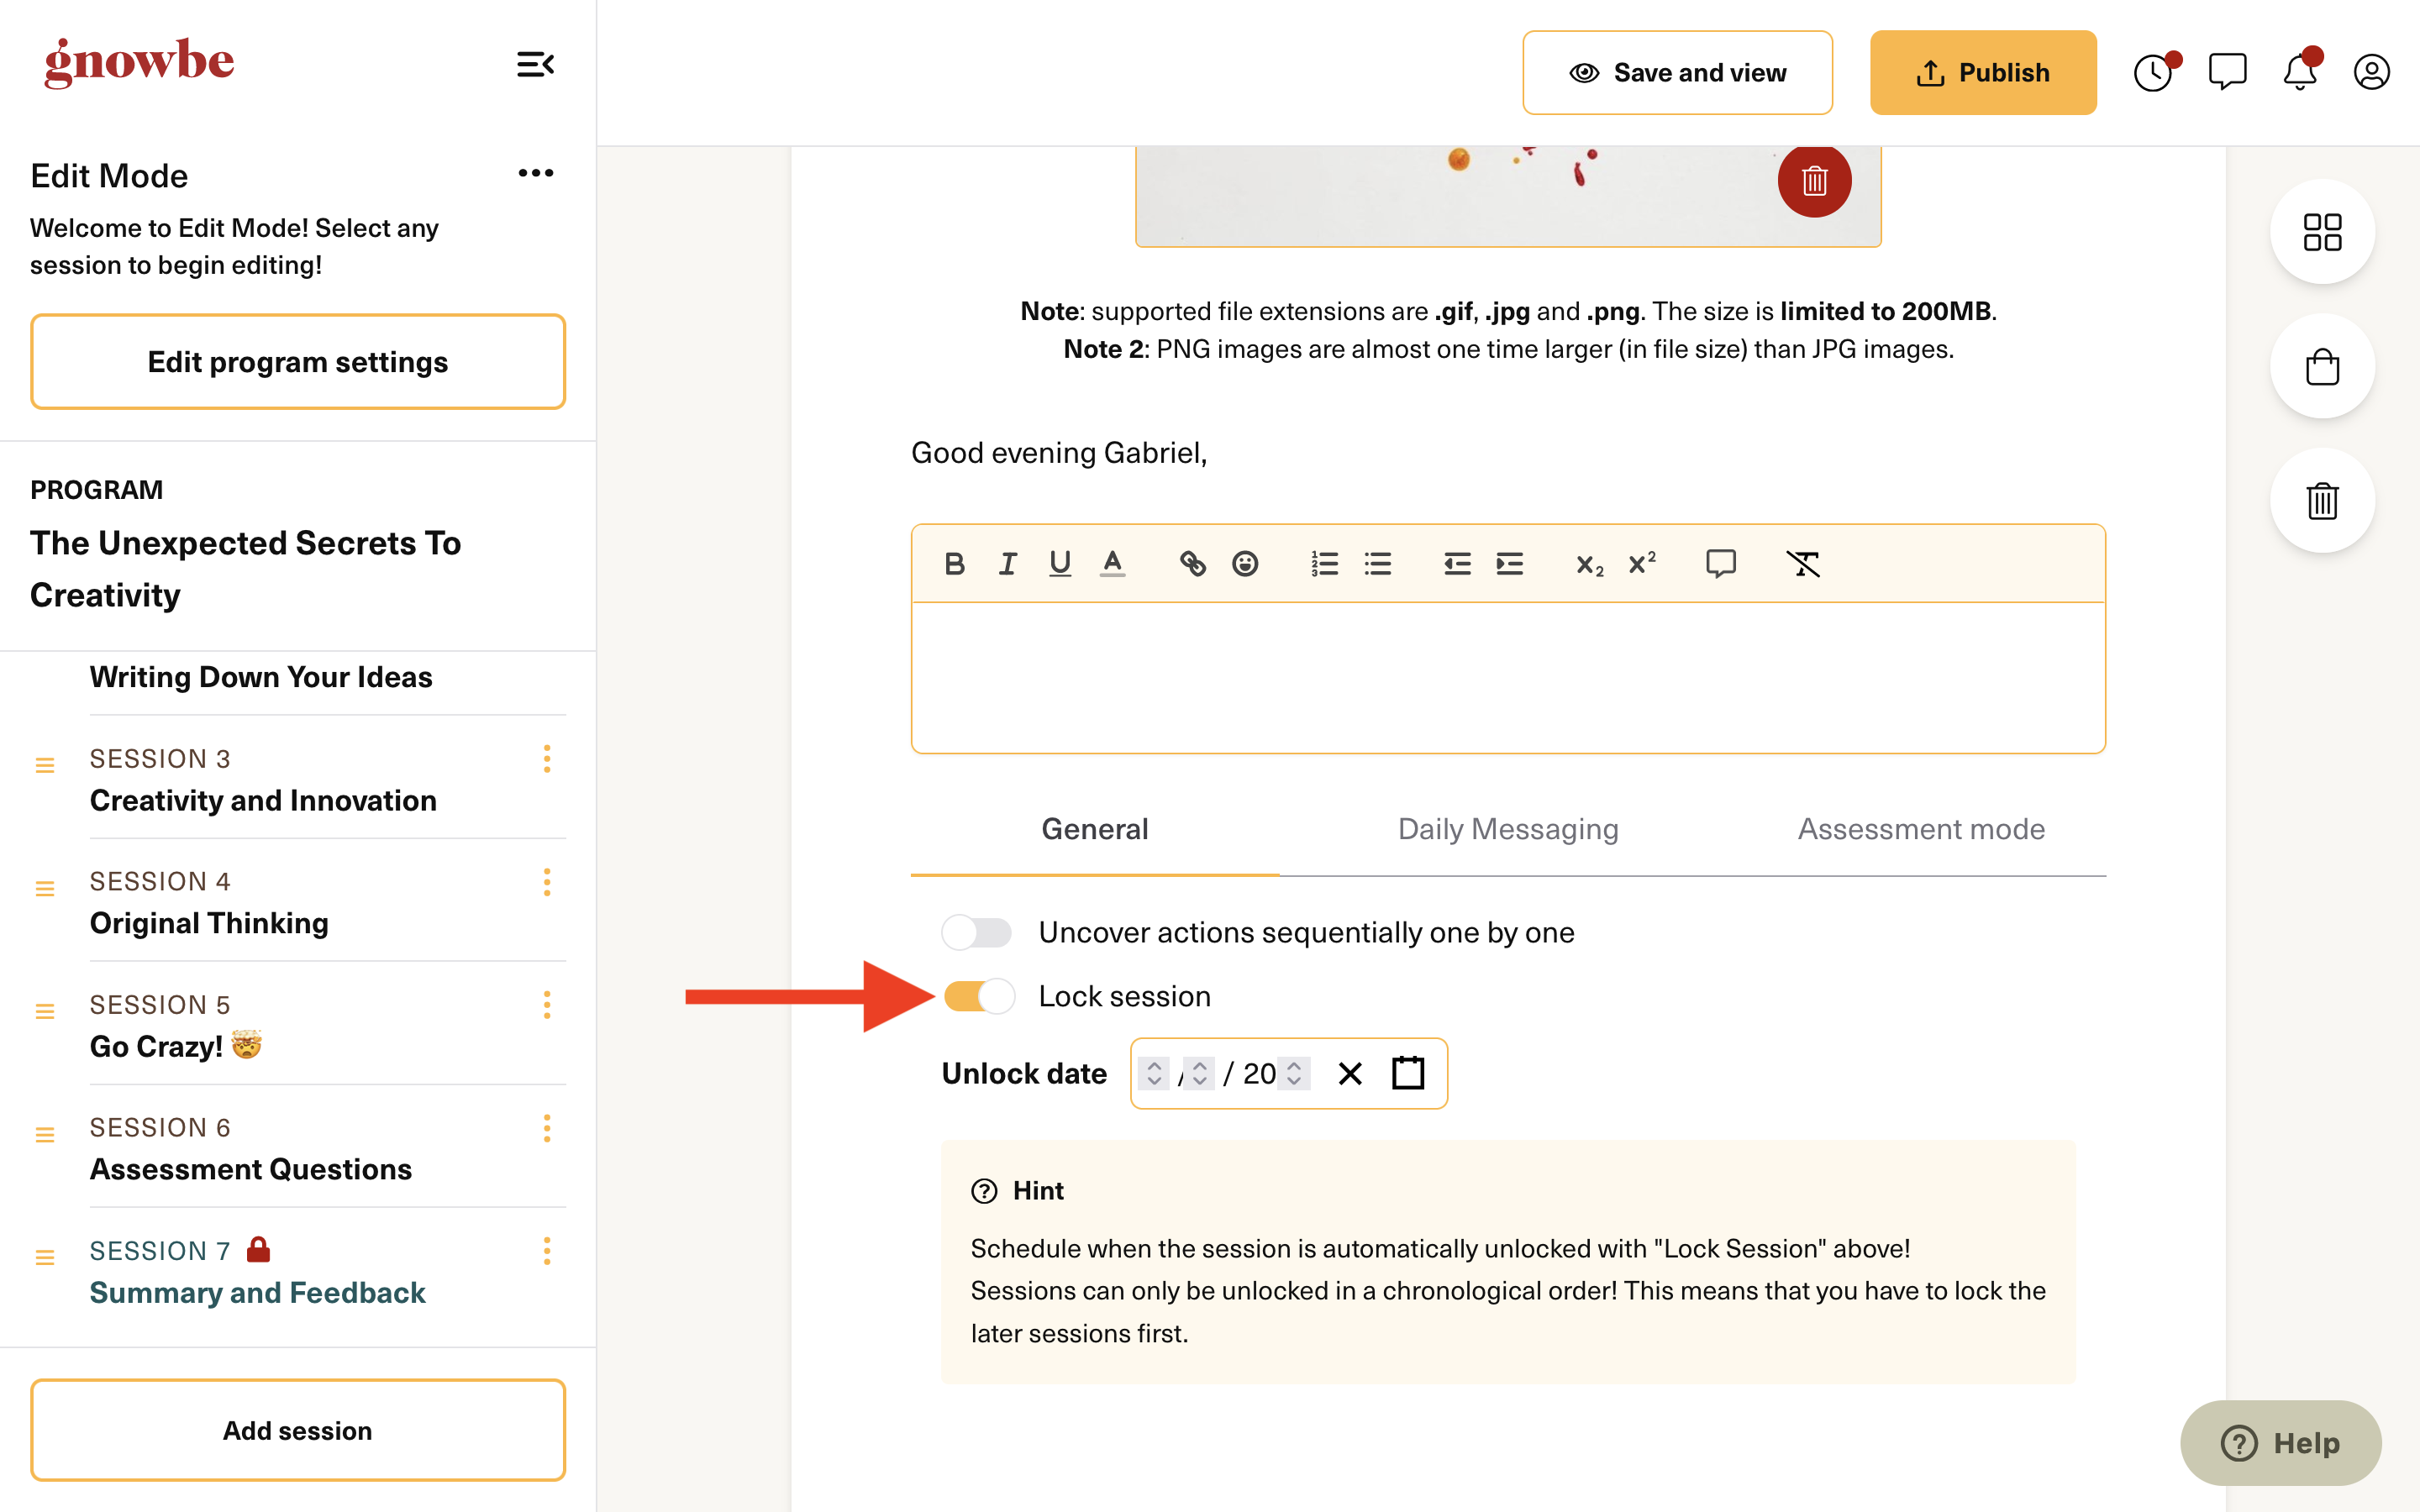
Task: Collapse the sidebar with the menu icon
Action: (535, 65)
